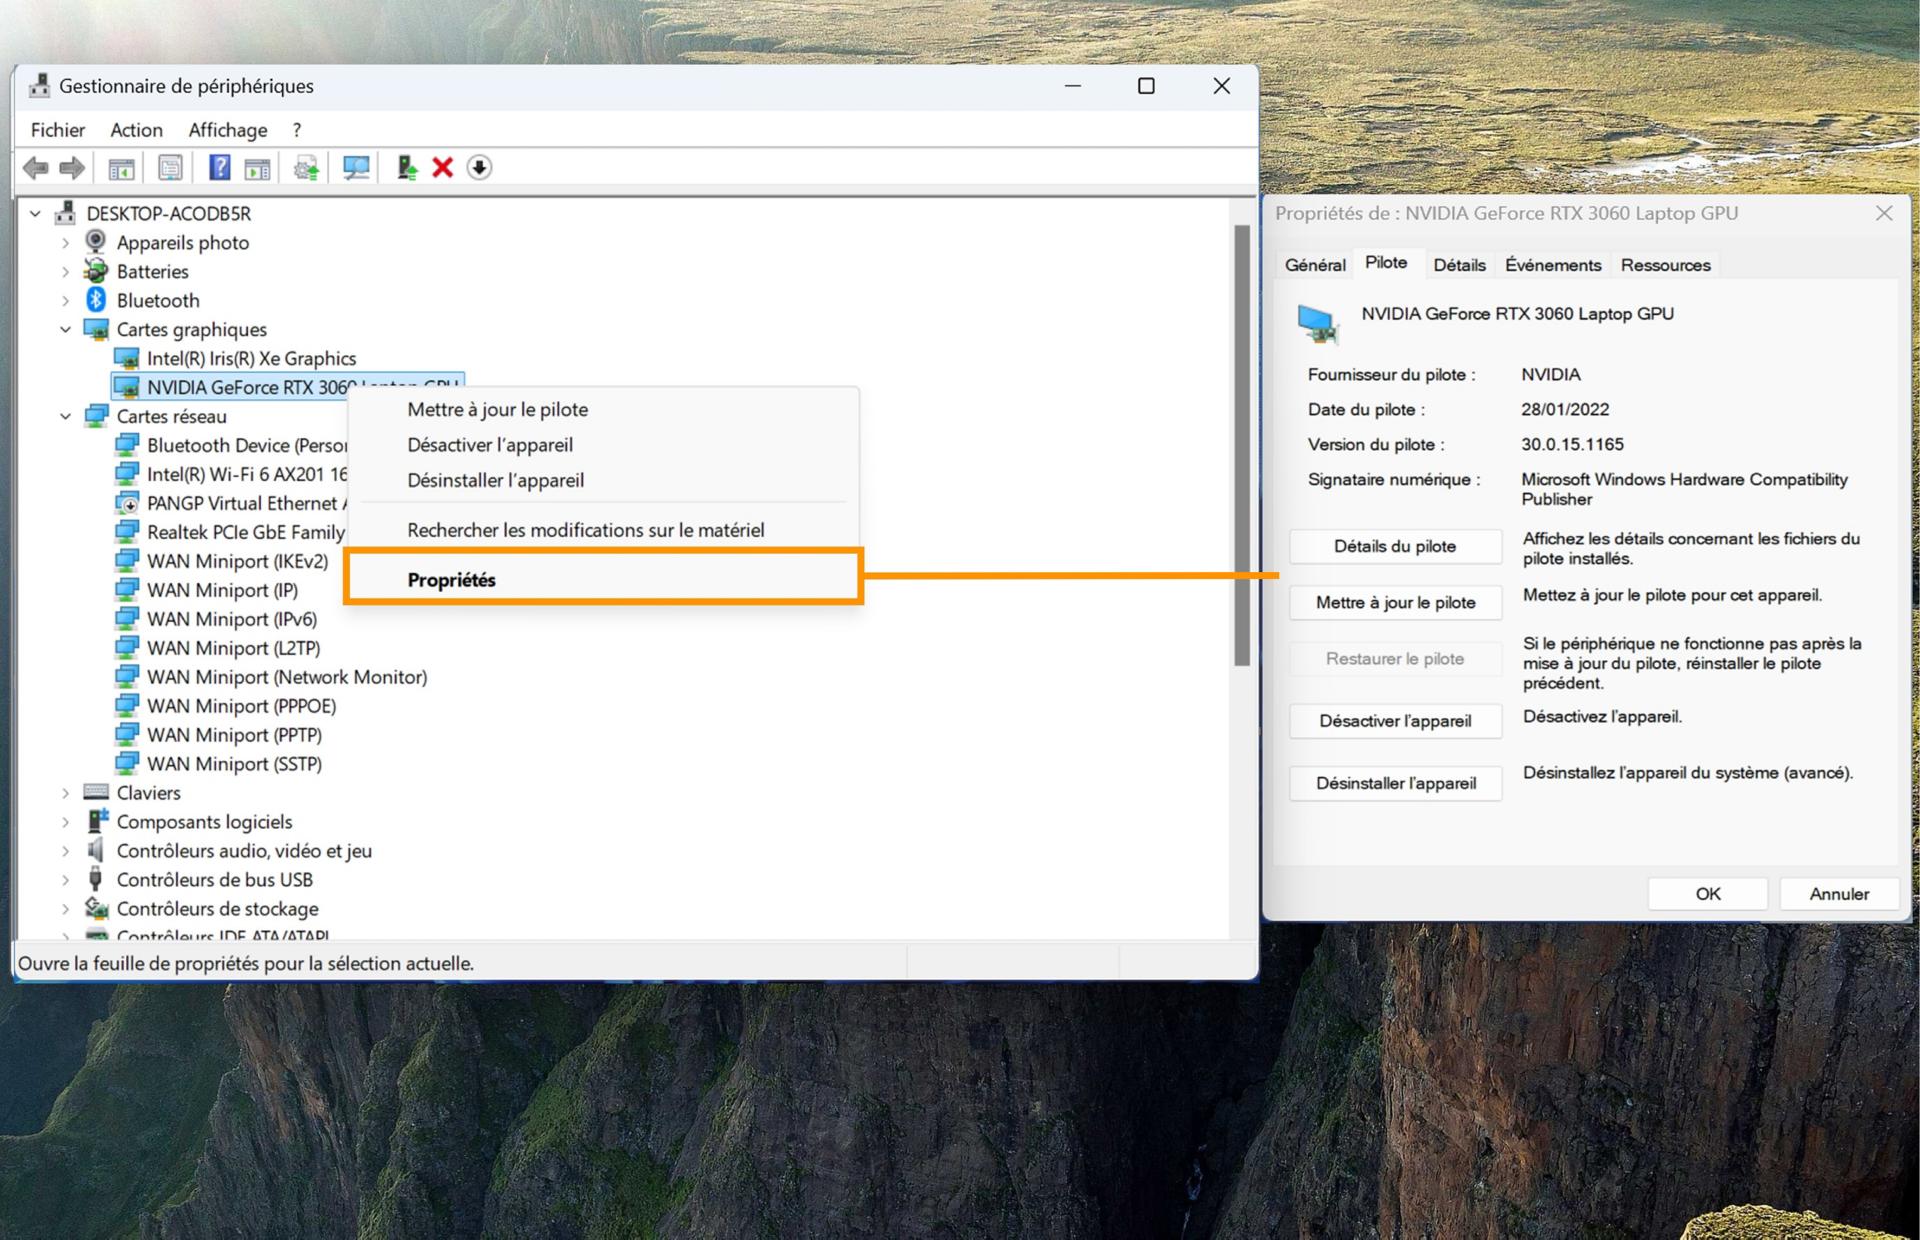The height and width of the screenshot is (1240, 1920).
Task: Expand Contrôleurs de bus USB node
Action: (66, 880)
